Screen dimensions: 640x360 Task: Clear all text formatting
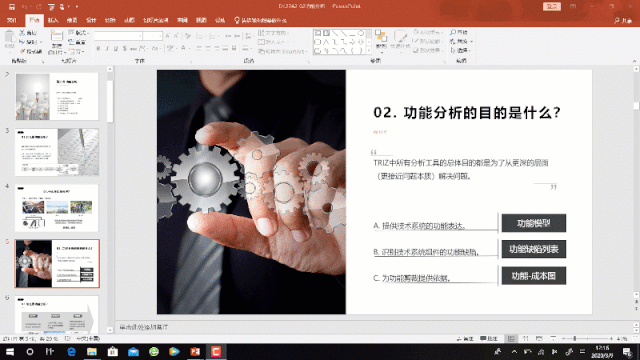pyautogui.click(x=188, y=36)
